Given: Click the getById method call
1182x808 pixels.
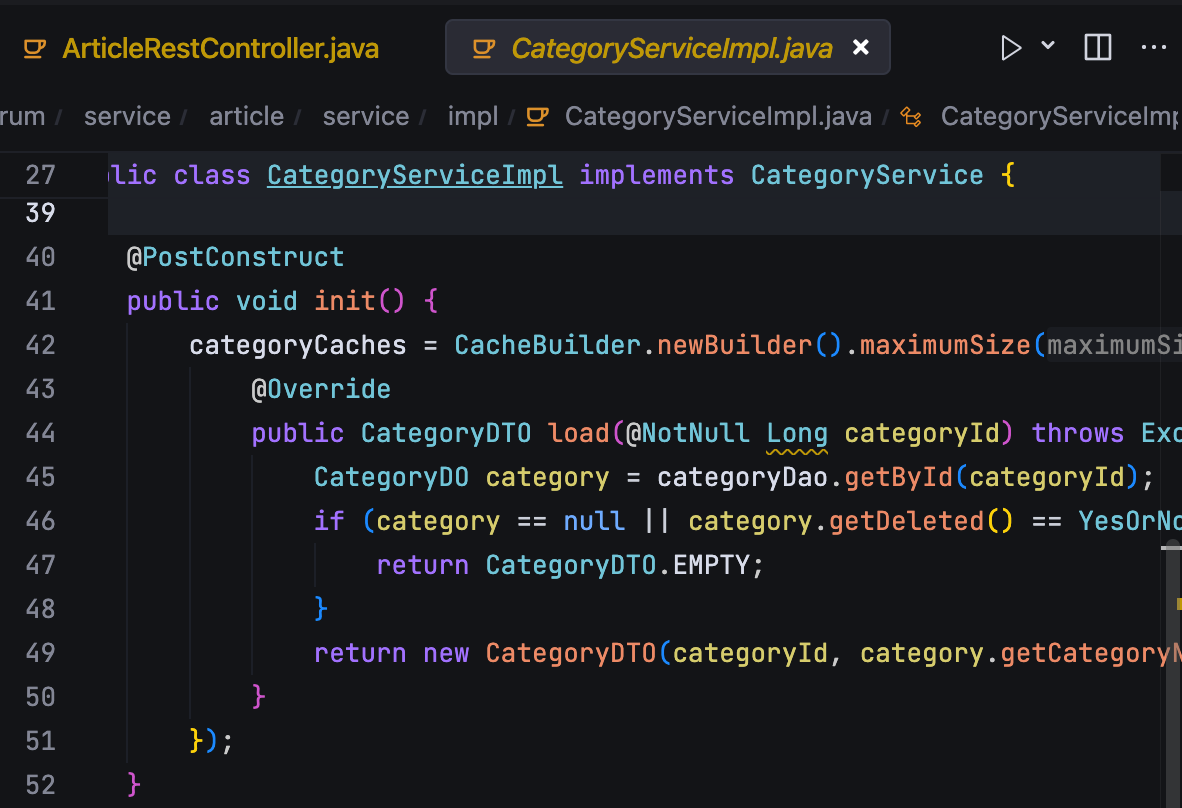Looking at the screenshot, I should coord(899,477).
